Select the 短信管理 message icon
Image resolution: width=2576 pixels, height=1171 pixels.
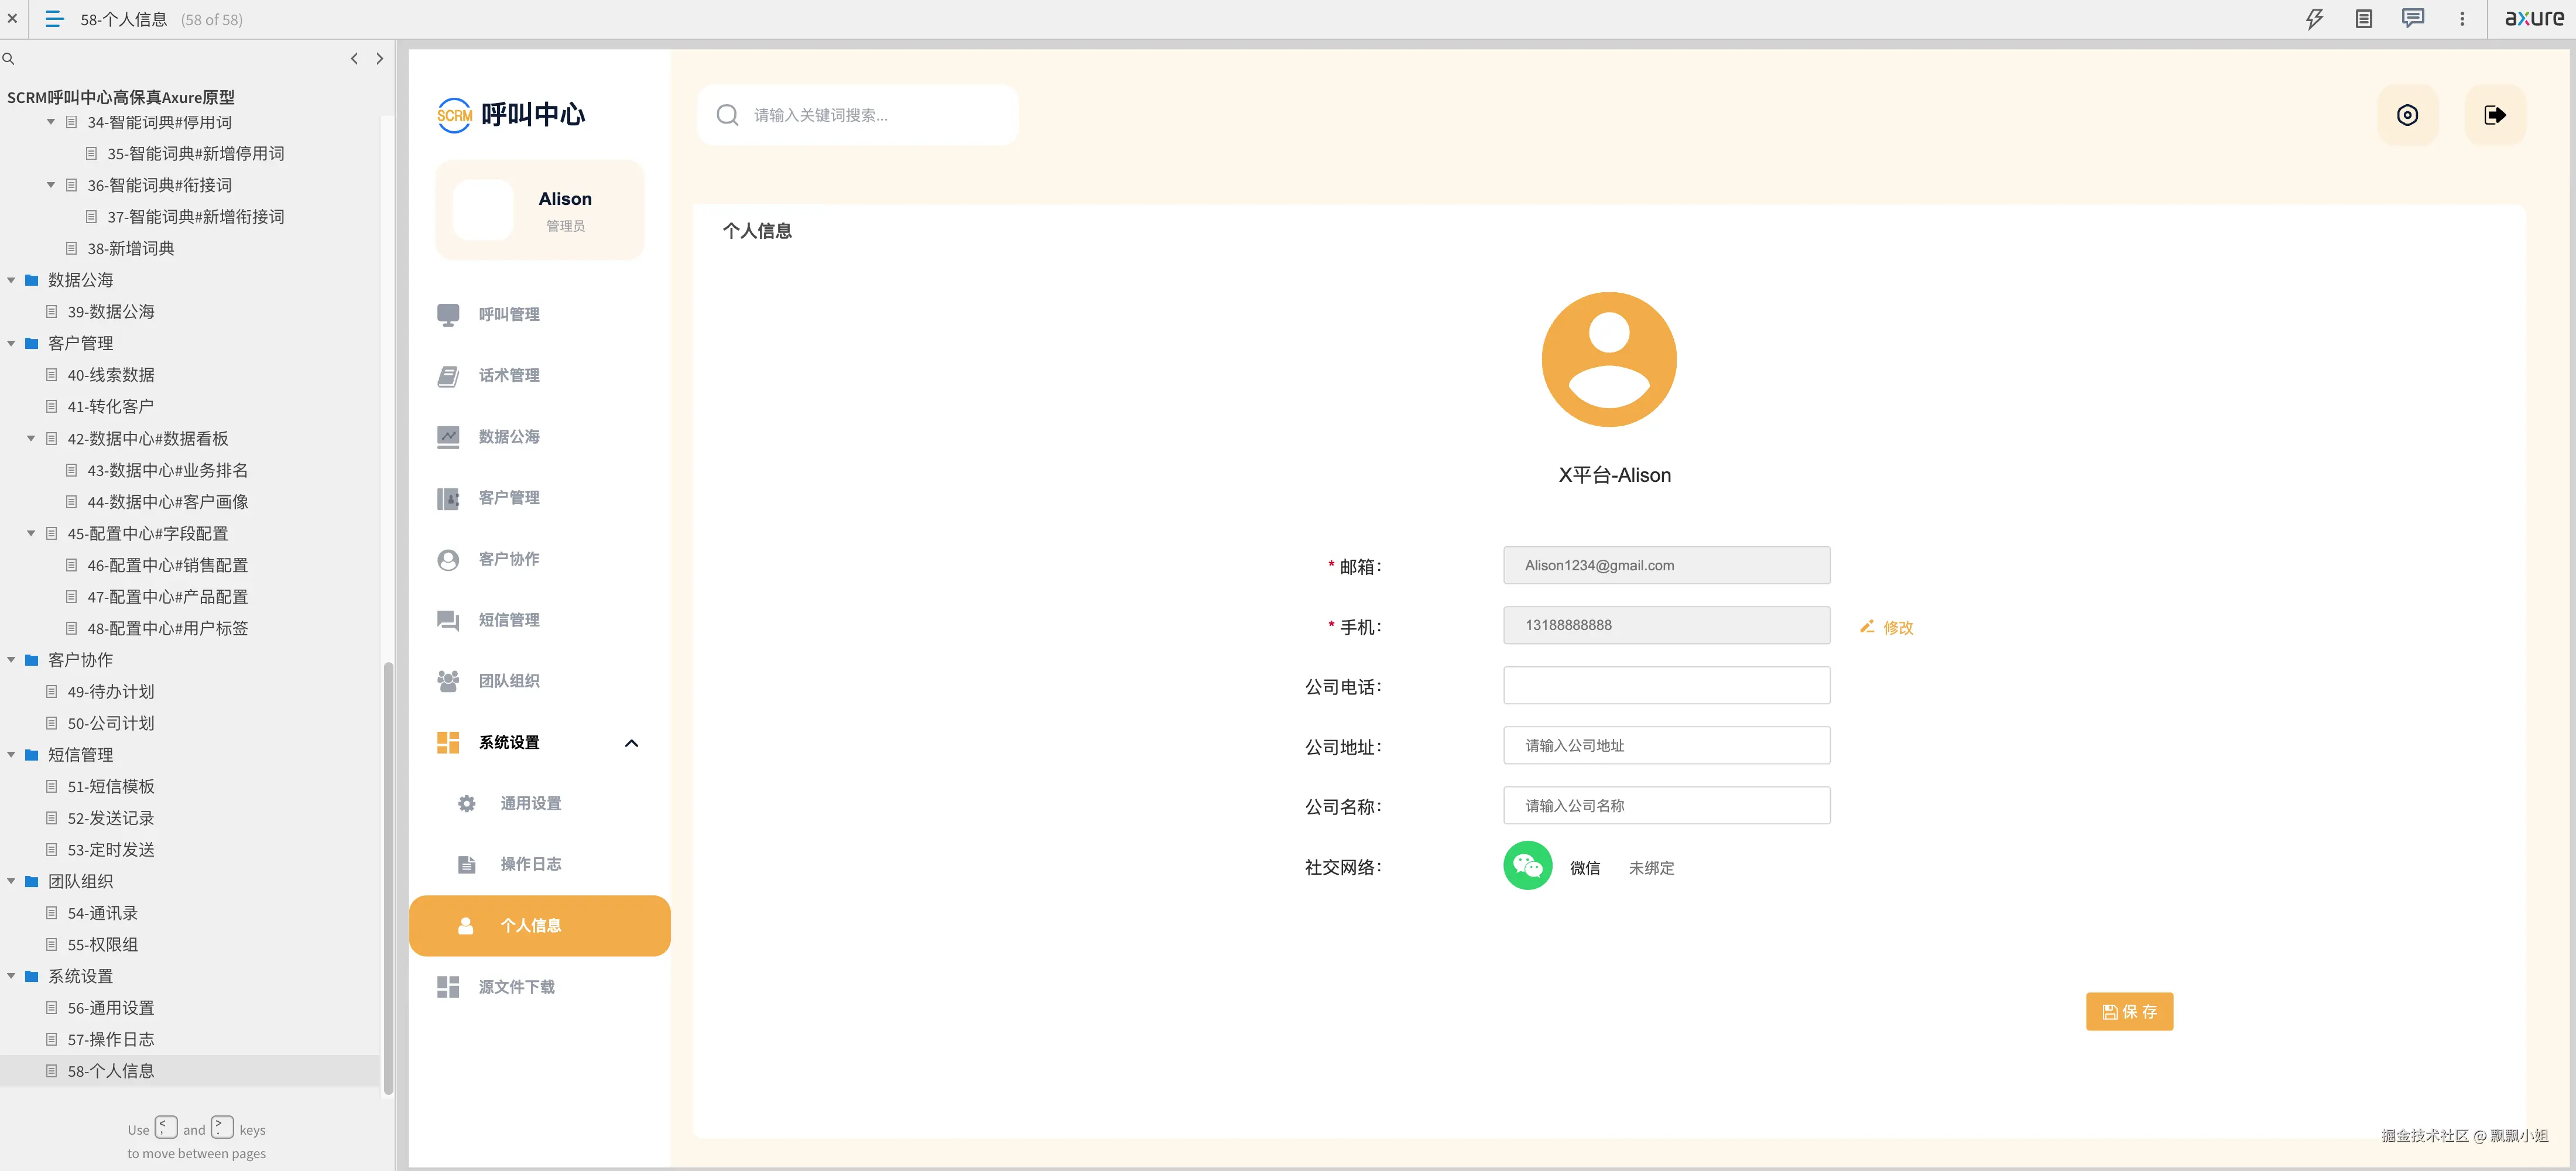pos(448,620)
